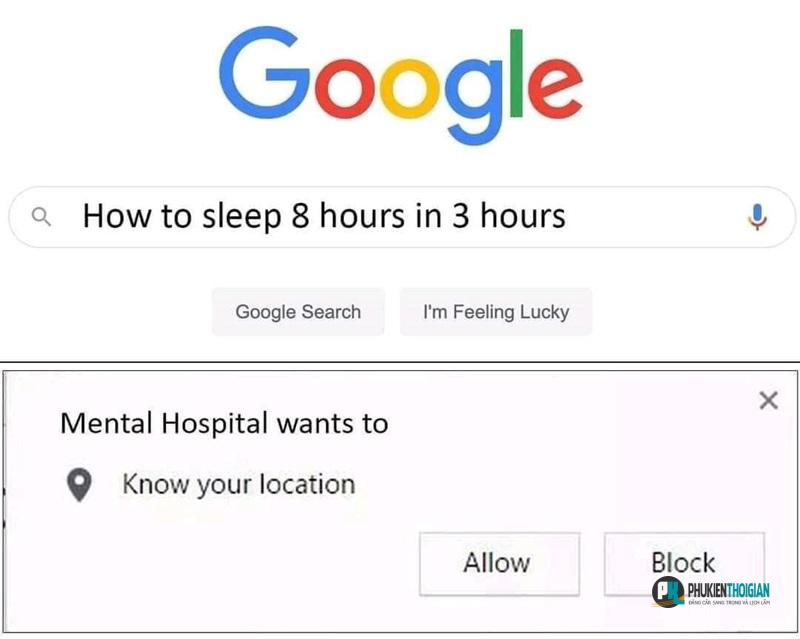
Task: Click the 'Mental Hospital wants to' heading
Action: (224, 424)
